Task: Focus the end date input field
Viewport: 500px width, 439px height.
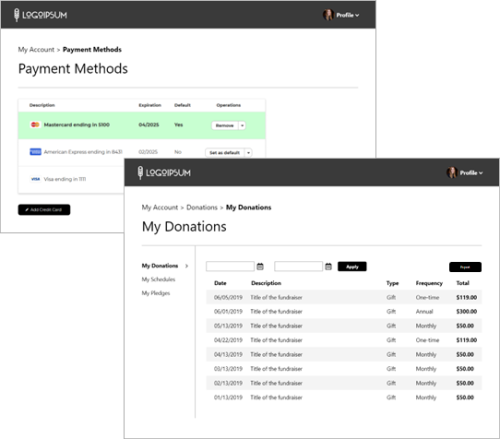Action: [x=298, y=266]
